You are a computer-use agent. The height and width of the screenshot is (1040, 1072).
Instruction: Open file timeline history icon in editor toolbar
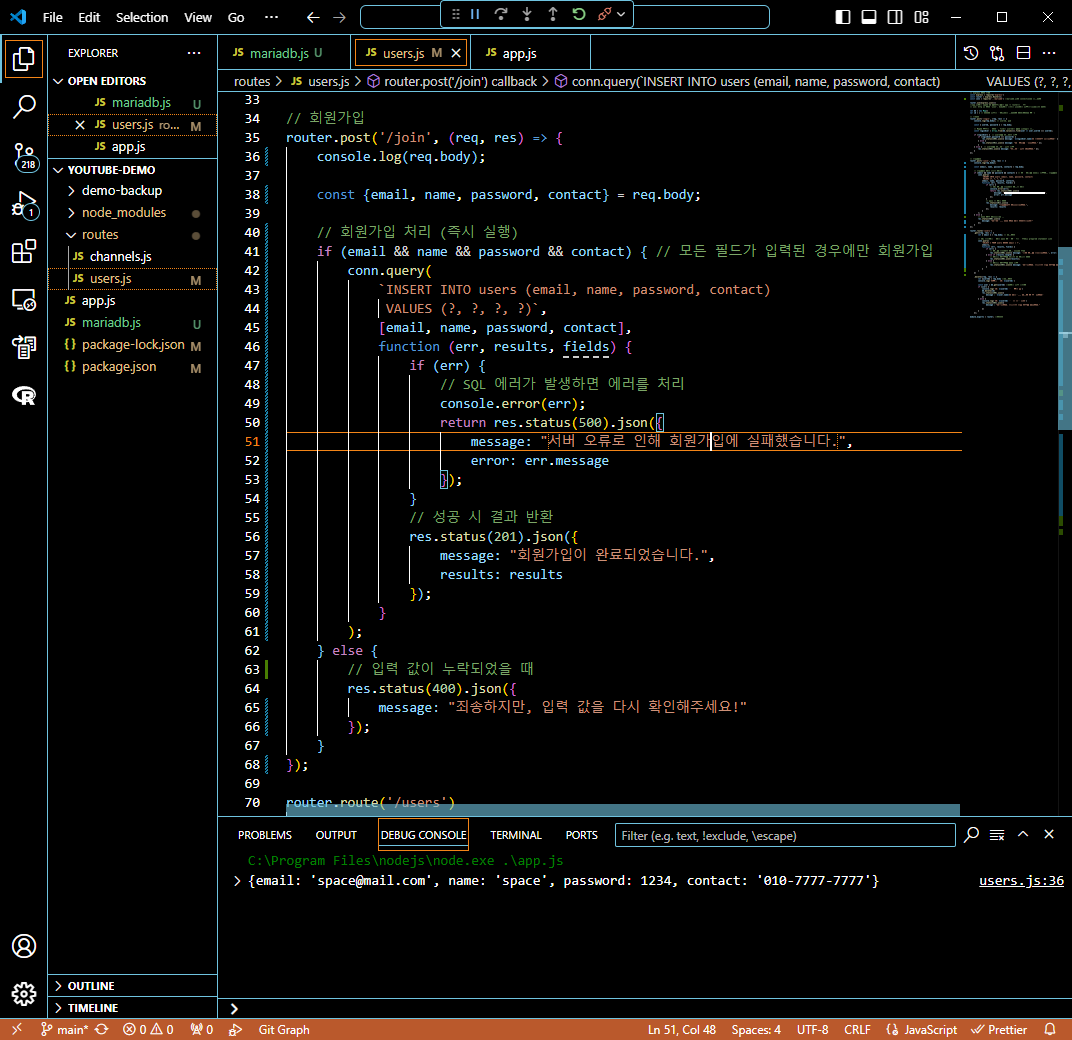(x=971, y=53)
